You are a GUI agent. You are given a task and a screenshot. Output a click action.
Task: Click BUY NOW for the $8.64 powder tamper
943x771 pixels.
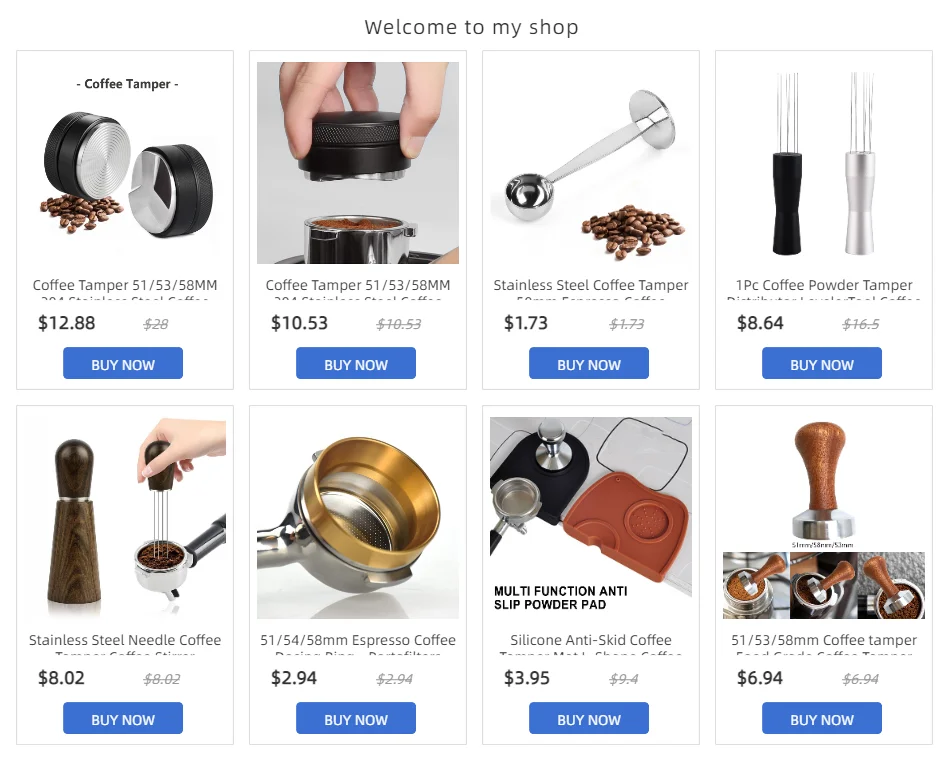tap(822, 363)
